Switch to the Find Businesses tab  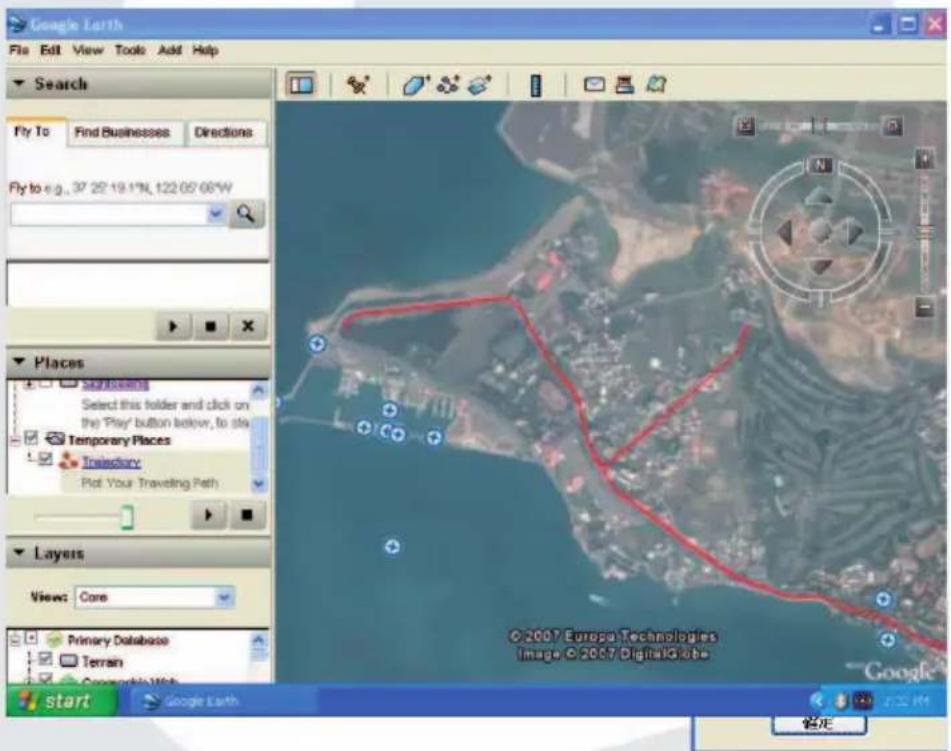(x=122, y=132)
